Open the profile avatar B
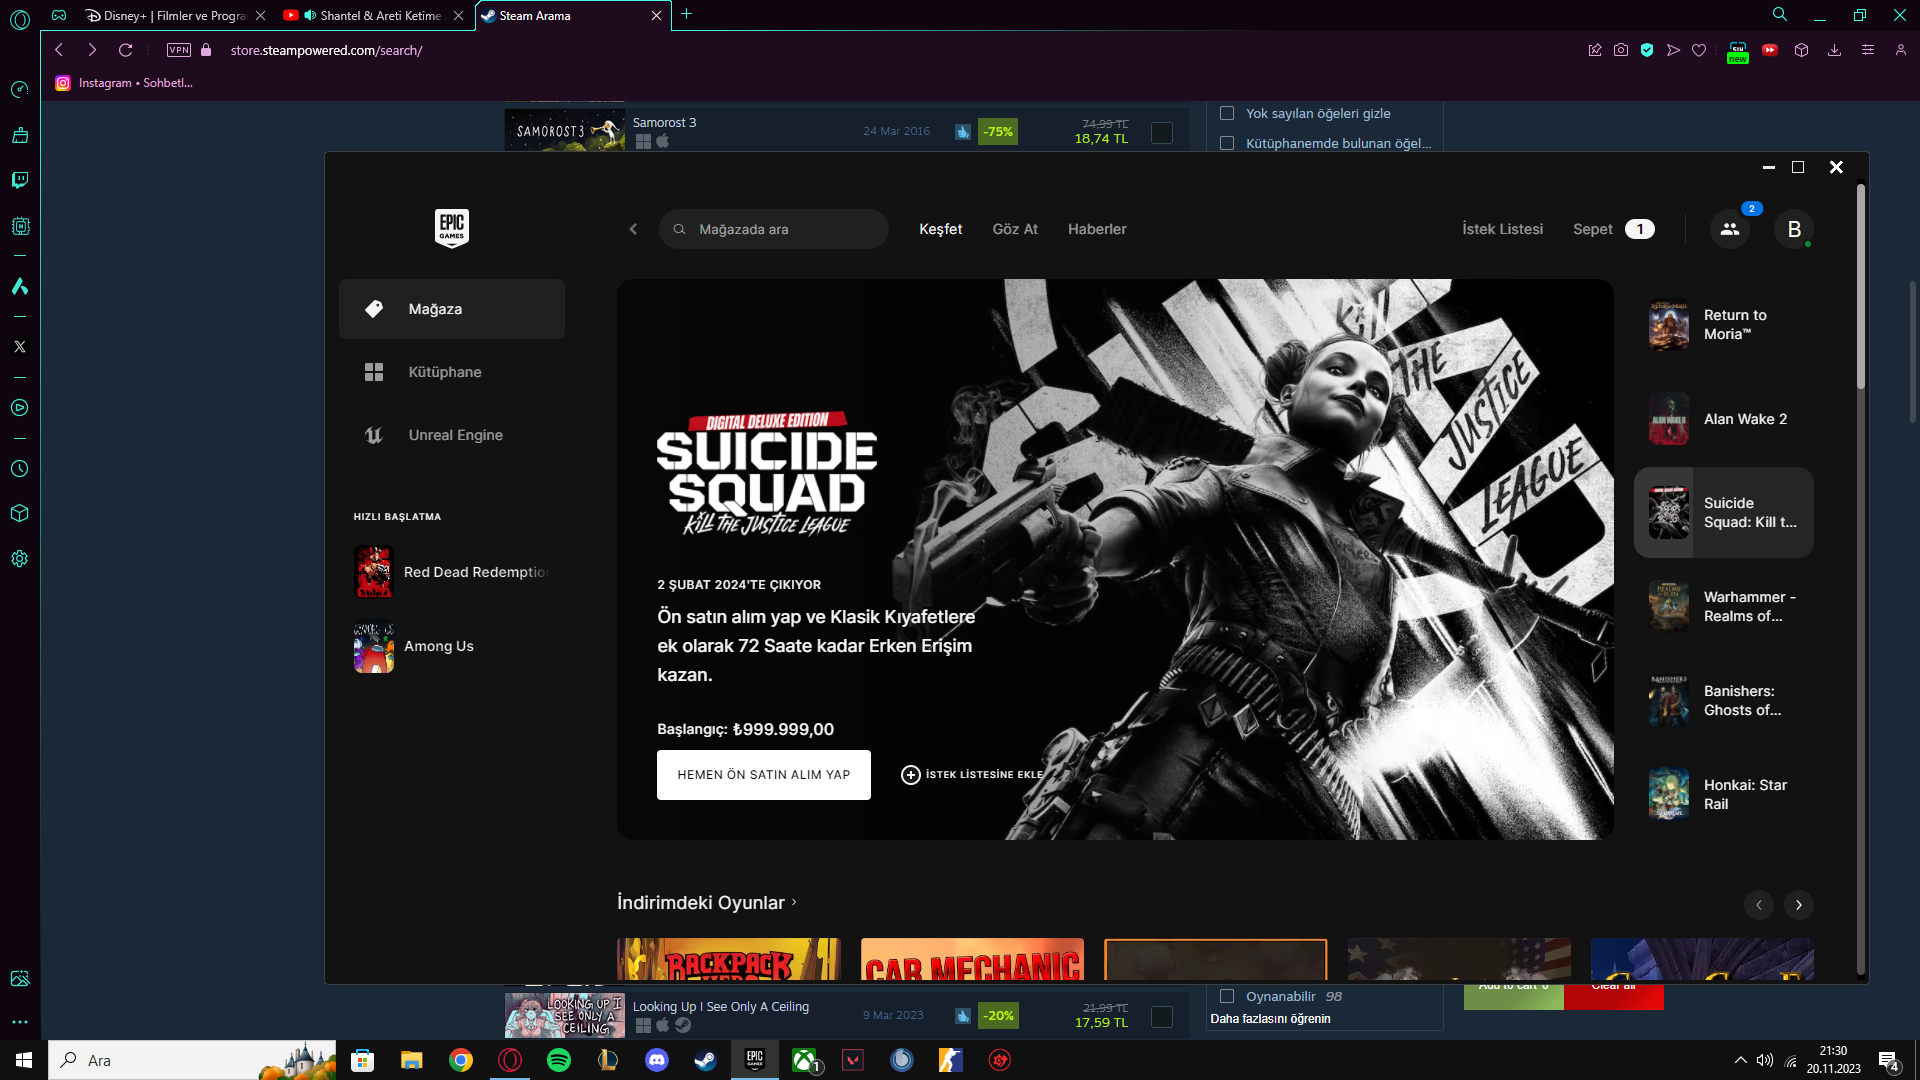 point(1794,229)
